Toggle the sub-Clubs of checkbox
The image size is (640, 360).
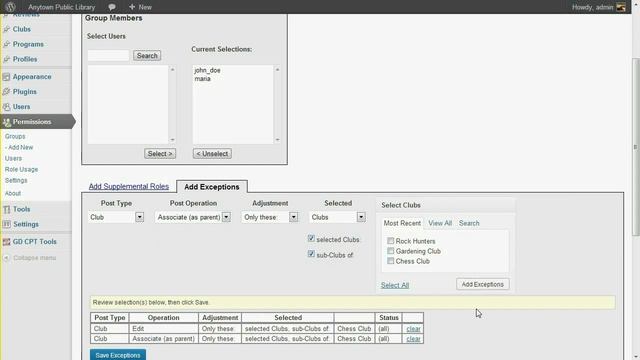click(x=311, y=254)
